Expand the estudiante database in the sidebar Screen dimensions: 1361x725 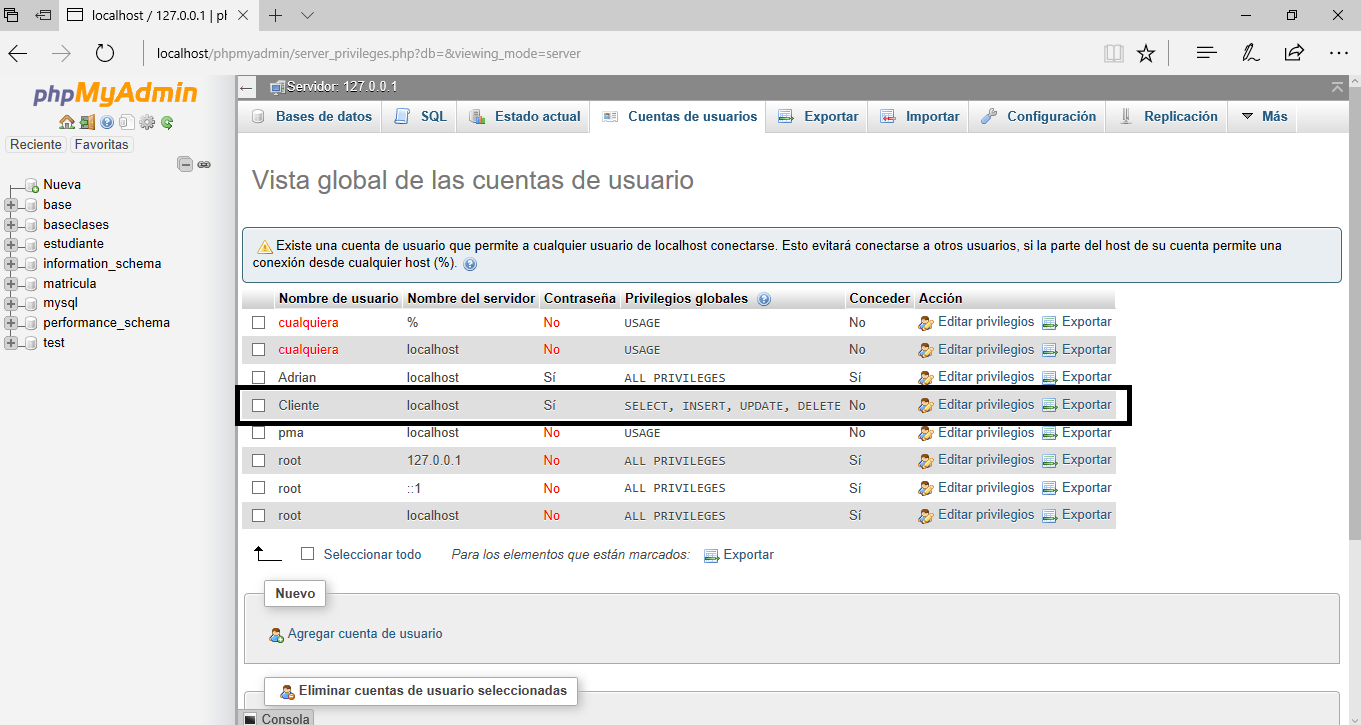[x=9, y=243]
